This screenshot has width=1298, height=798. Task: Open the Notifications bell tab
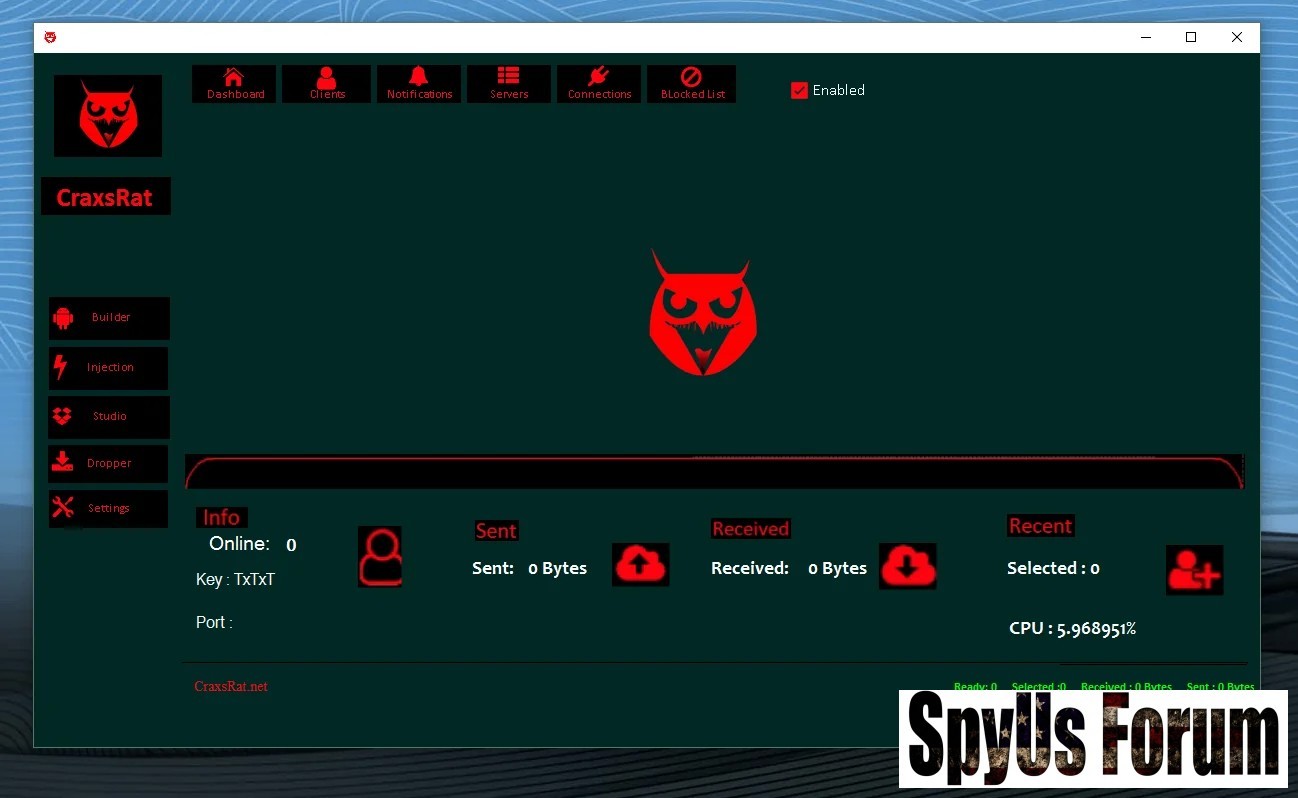click(419, 84)
